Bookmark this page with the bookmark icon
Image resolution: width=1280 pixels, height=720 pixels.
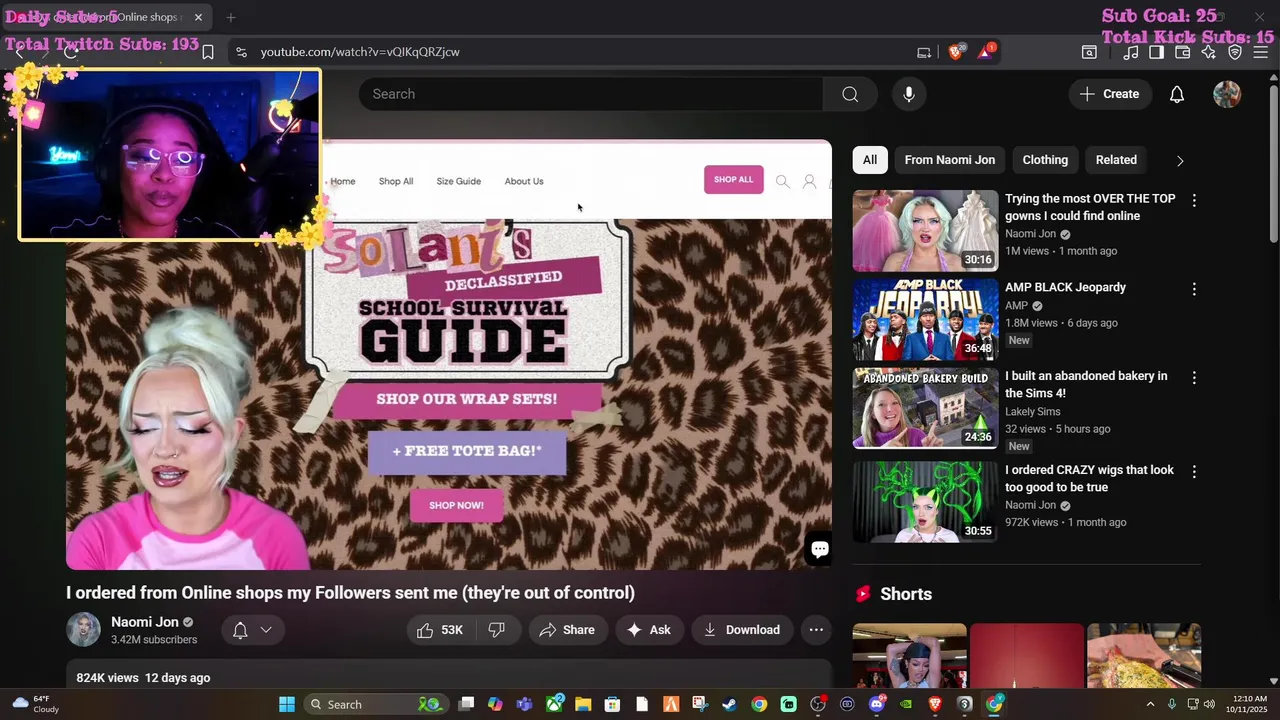click(208, 52)
